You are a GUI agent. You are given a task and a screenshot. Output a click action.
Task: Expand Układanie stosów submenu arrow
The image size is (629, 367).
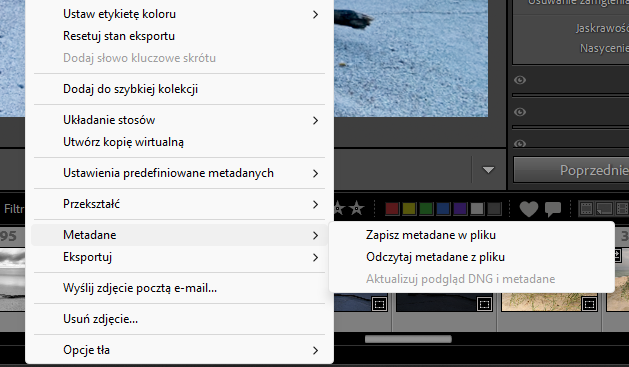click(316, 120)
